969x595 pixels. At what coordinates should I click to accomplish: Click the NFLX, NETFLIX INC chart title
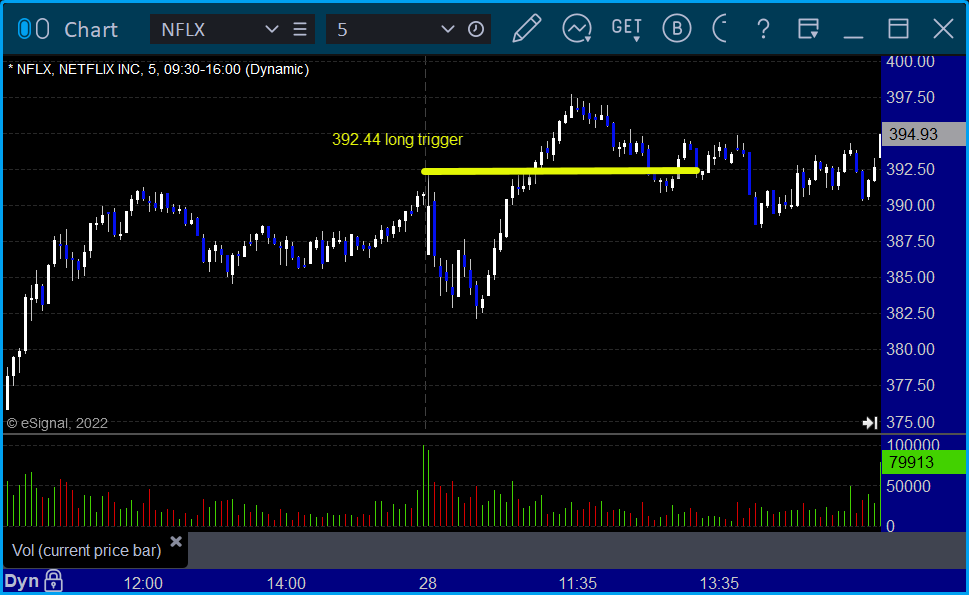tap(159, 69)
